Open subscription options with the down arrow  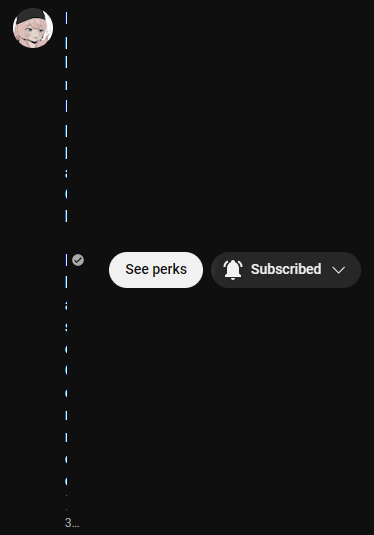pyautogui.click(x=339, y=270)
